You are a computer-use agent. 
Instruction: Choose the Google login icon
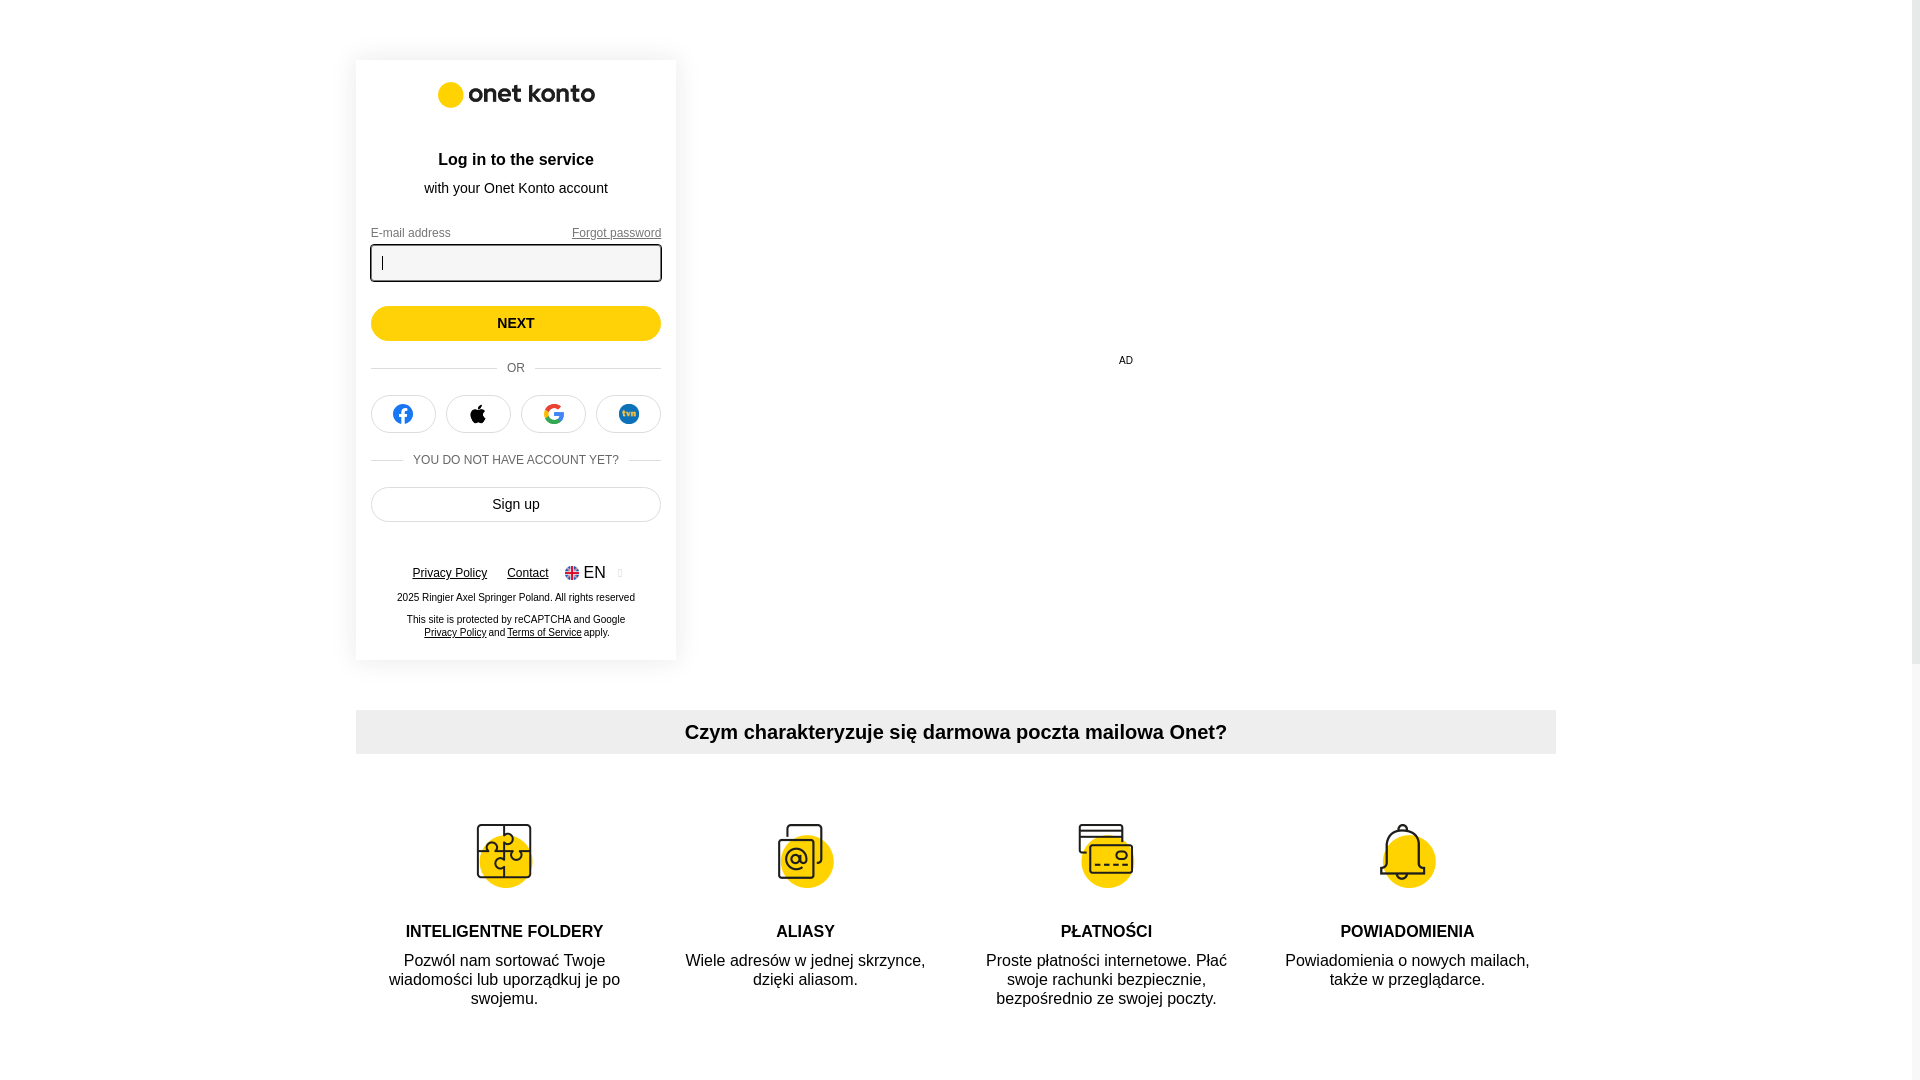pos(553,414)
